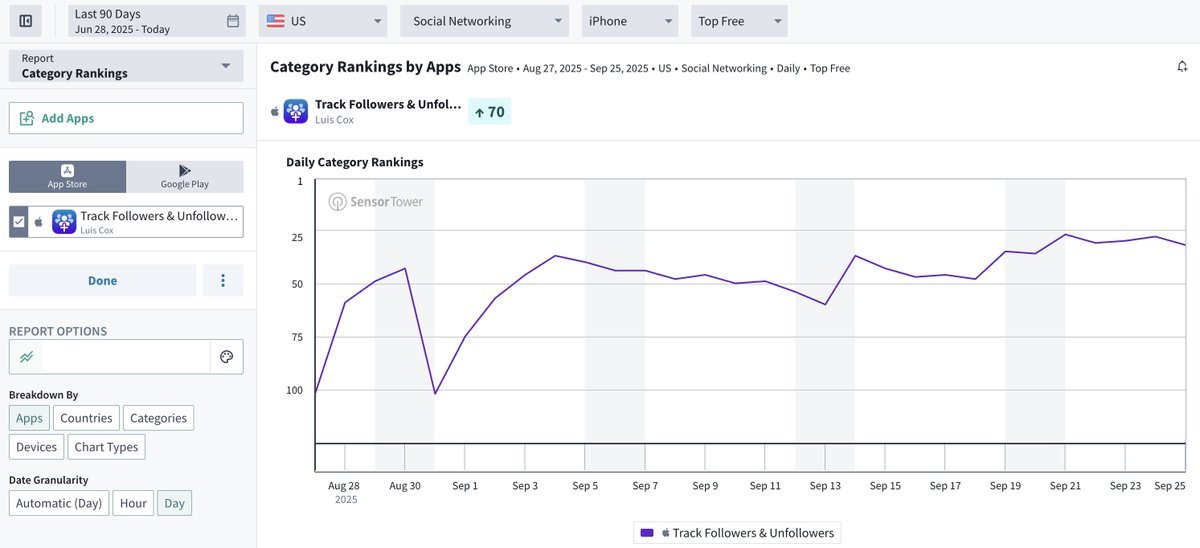Set date granularity to Hour
This screenshot has width=1200, height=548.
pos(133,503)
